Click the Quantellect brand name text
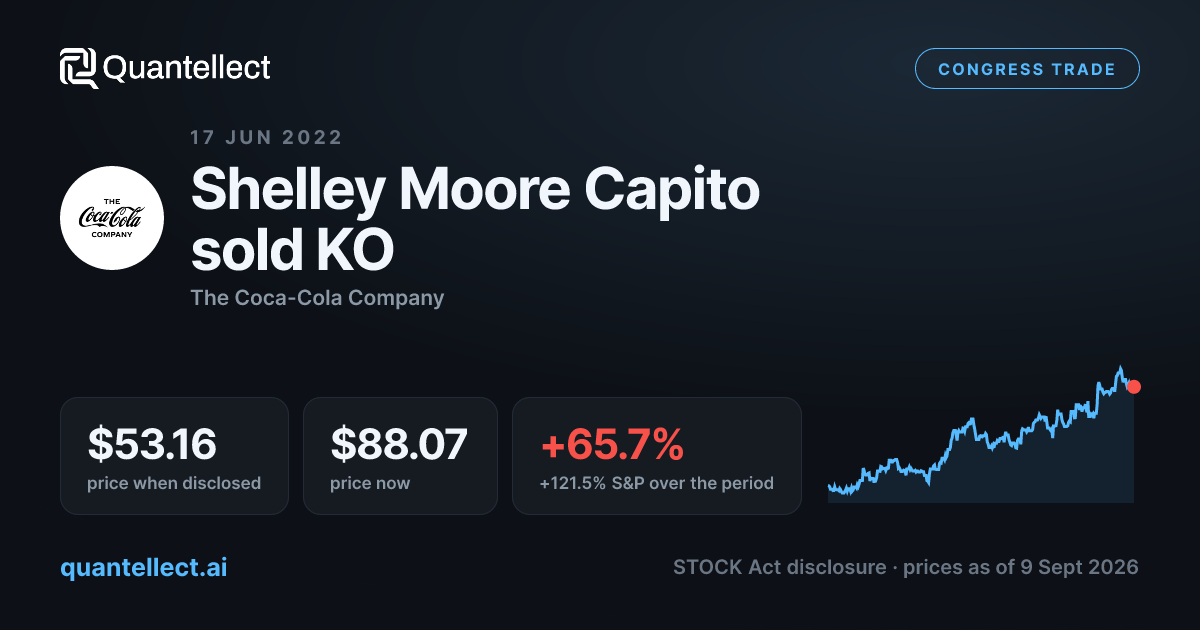This screenshot has width=1200, height=630. click(x=187, y=68)
